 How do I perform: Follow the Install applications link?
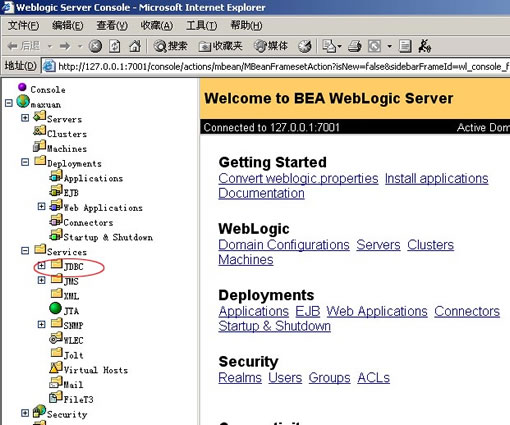coord(437,179)
